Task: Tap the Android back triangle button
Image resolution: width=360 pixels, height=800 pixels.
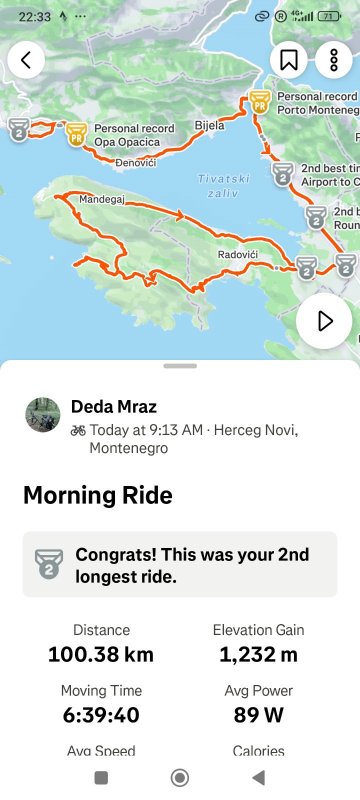Action: click(259, 778)
